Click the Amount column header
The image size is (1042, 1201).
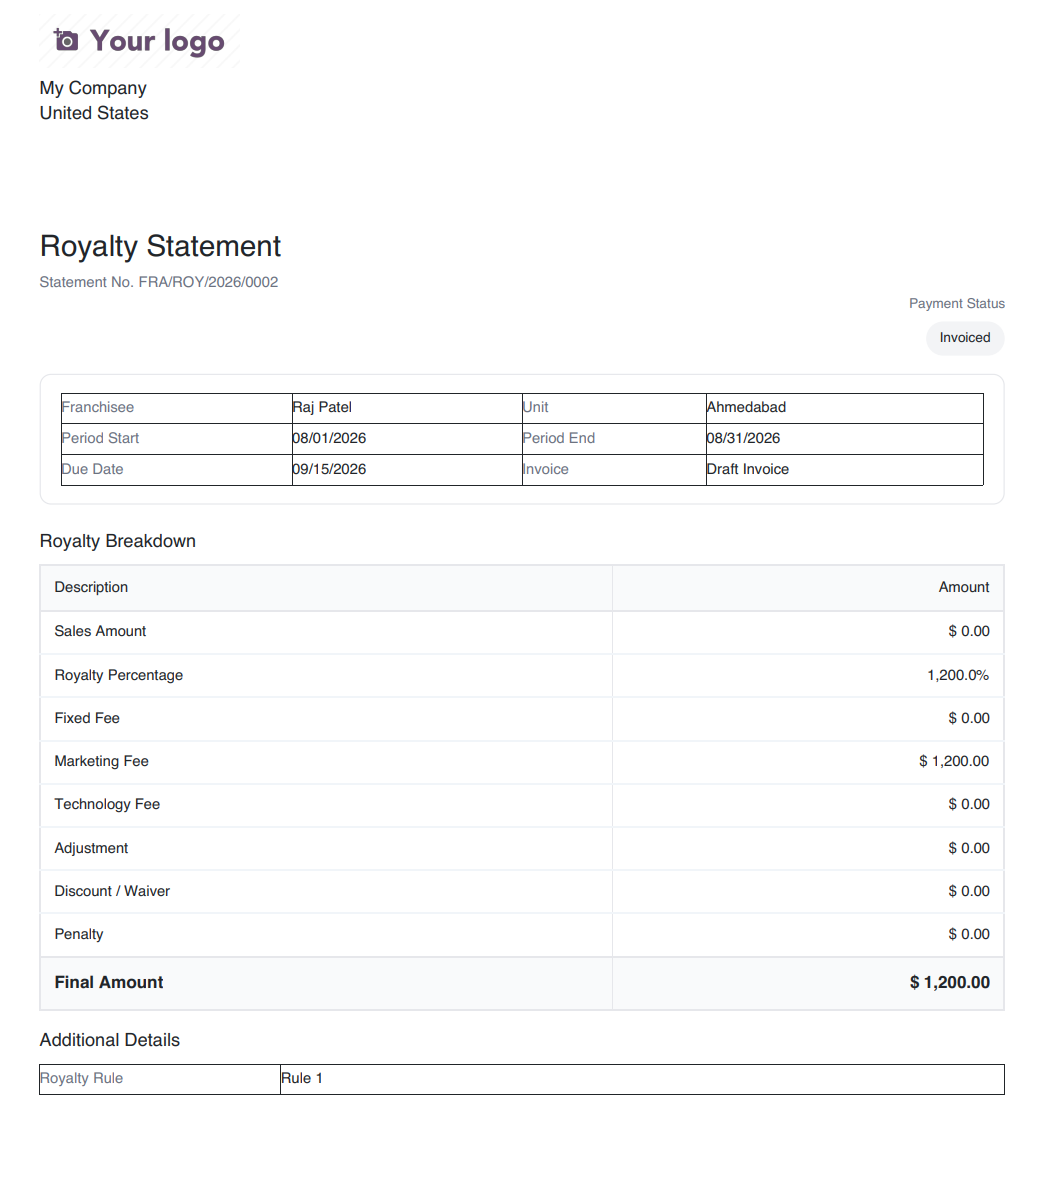(964, 587)
